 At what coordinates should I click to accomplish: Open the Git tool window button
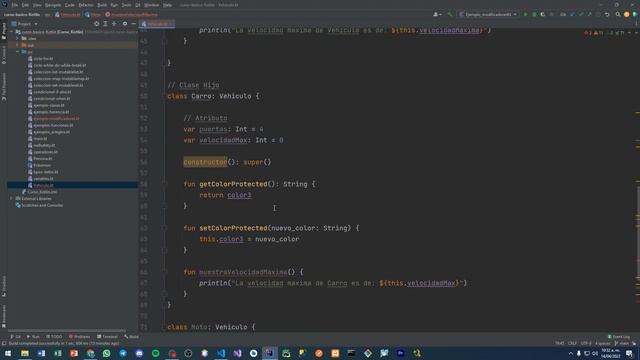point(16,337)
